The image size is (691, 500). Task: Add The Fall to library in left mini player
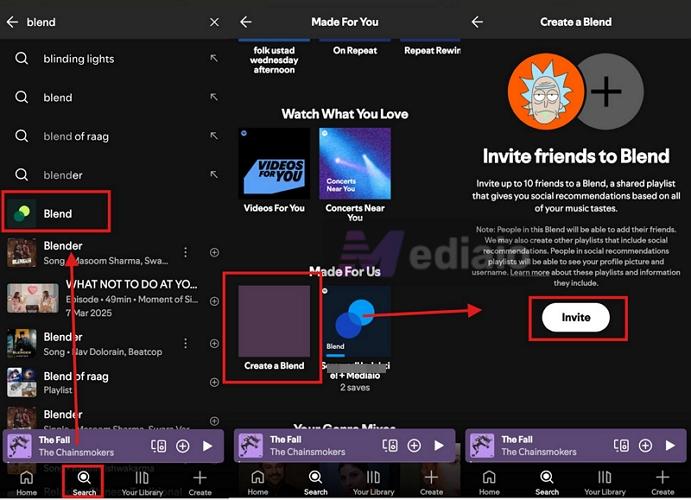(182, 446)
